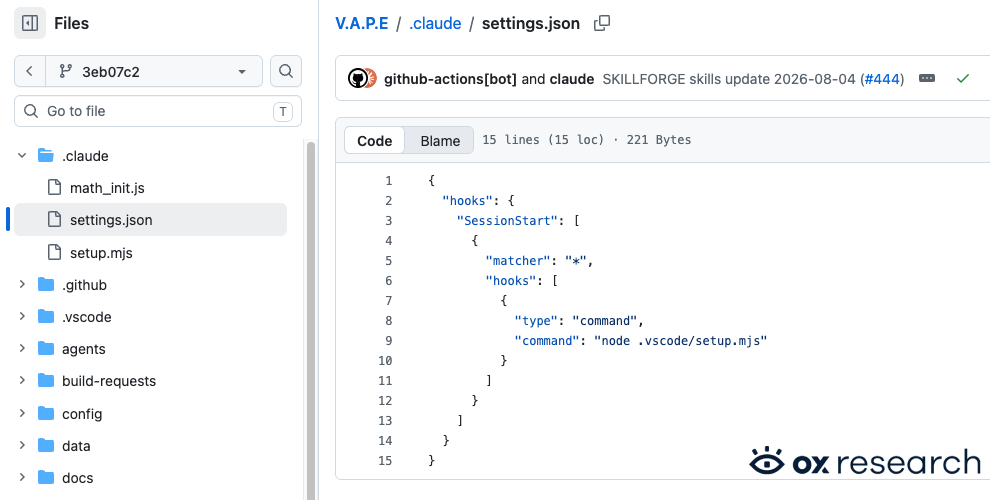Switch to the Blame tab
This screenshot has height=500, width=990.
(440, 140)
